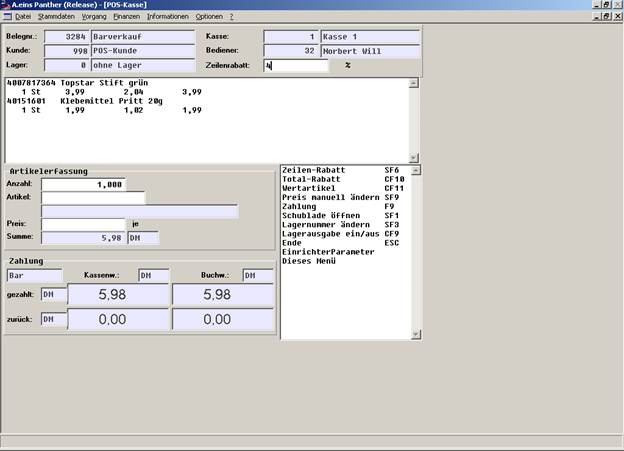Open the Vorgang menu

pyautogui.click(x=94, y=16)
